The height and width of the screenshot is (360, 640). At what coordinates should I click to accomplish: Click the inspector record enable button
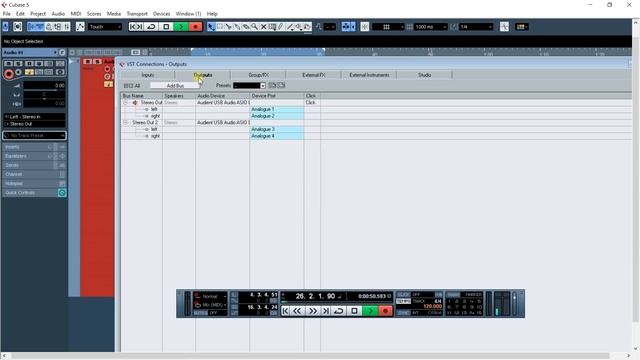[x=9, y=74]
